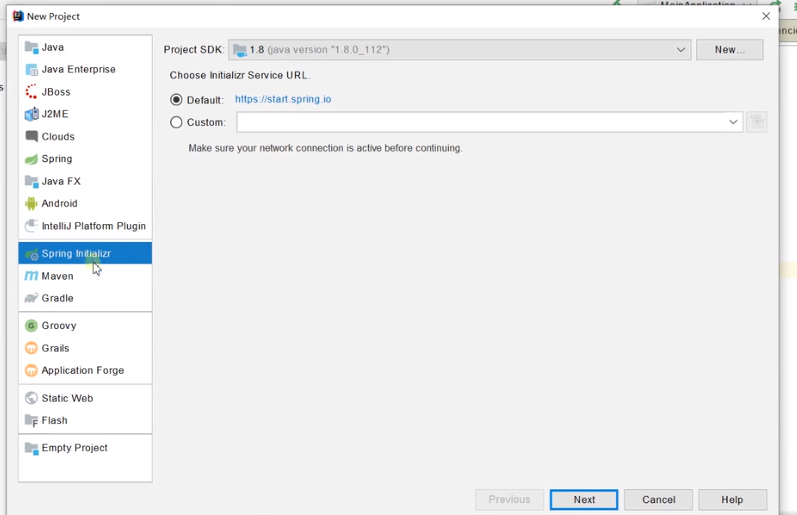Choose the Application Forge entry label

click(83, 370)
